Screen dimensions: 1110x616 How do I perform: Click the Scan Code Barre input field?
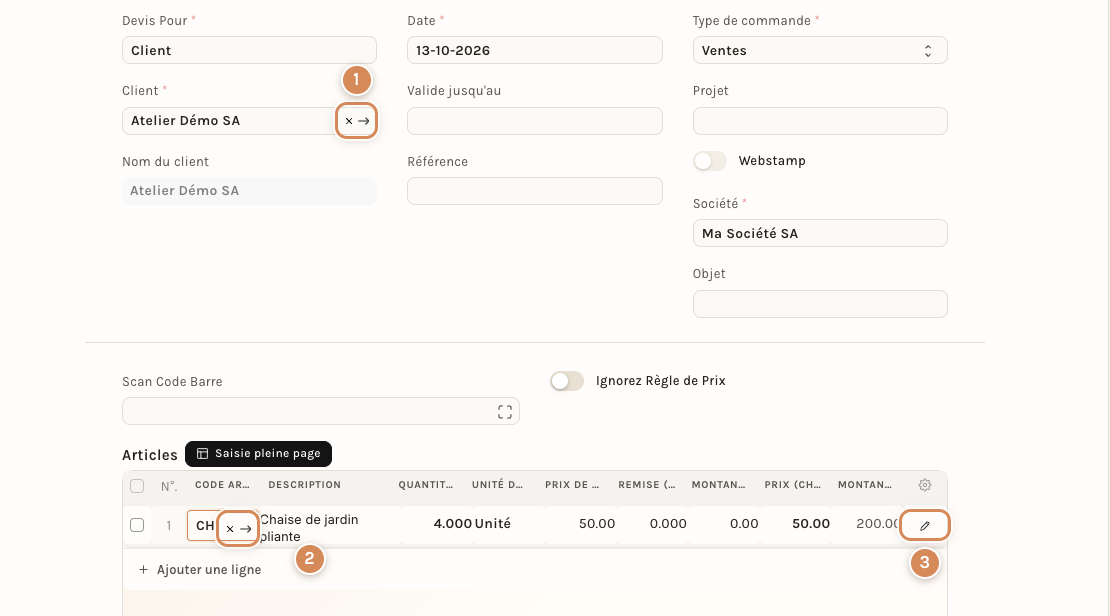(x=321, y=411)
